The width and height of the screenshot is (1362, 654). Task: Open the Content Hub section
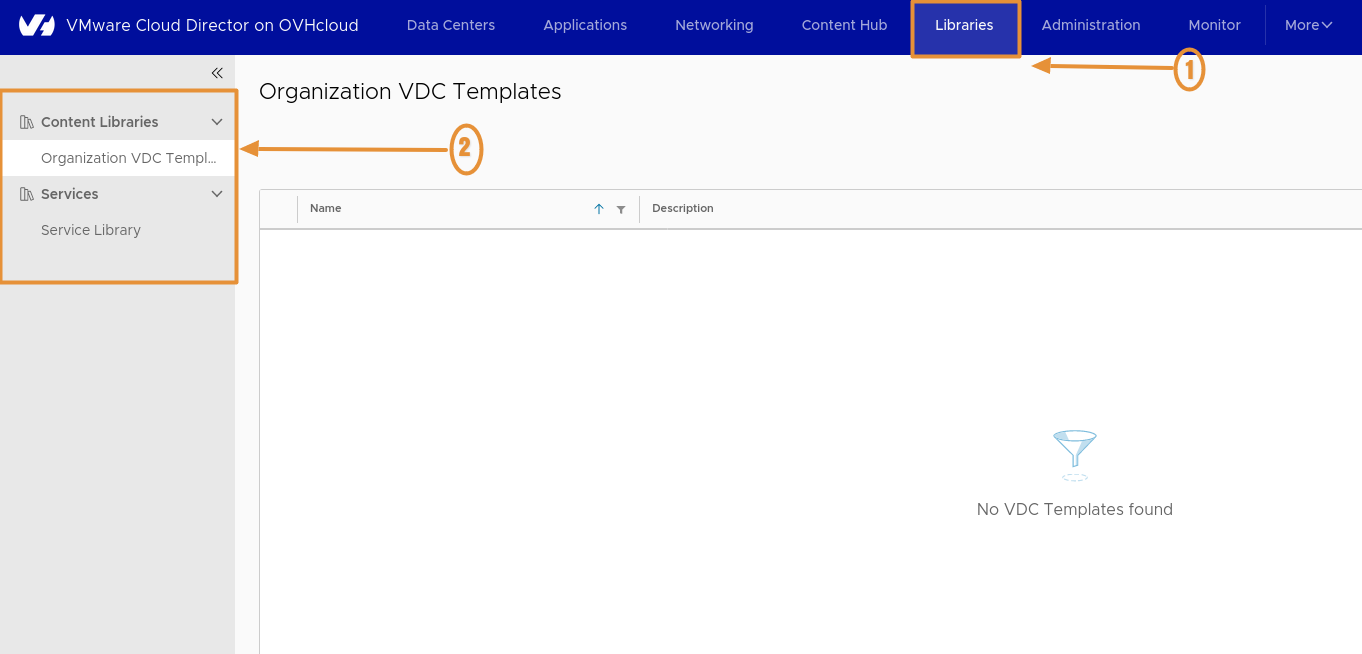pyautogui.click(x=843, y=25)
